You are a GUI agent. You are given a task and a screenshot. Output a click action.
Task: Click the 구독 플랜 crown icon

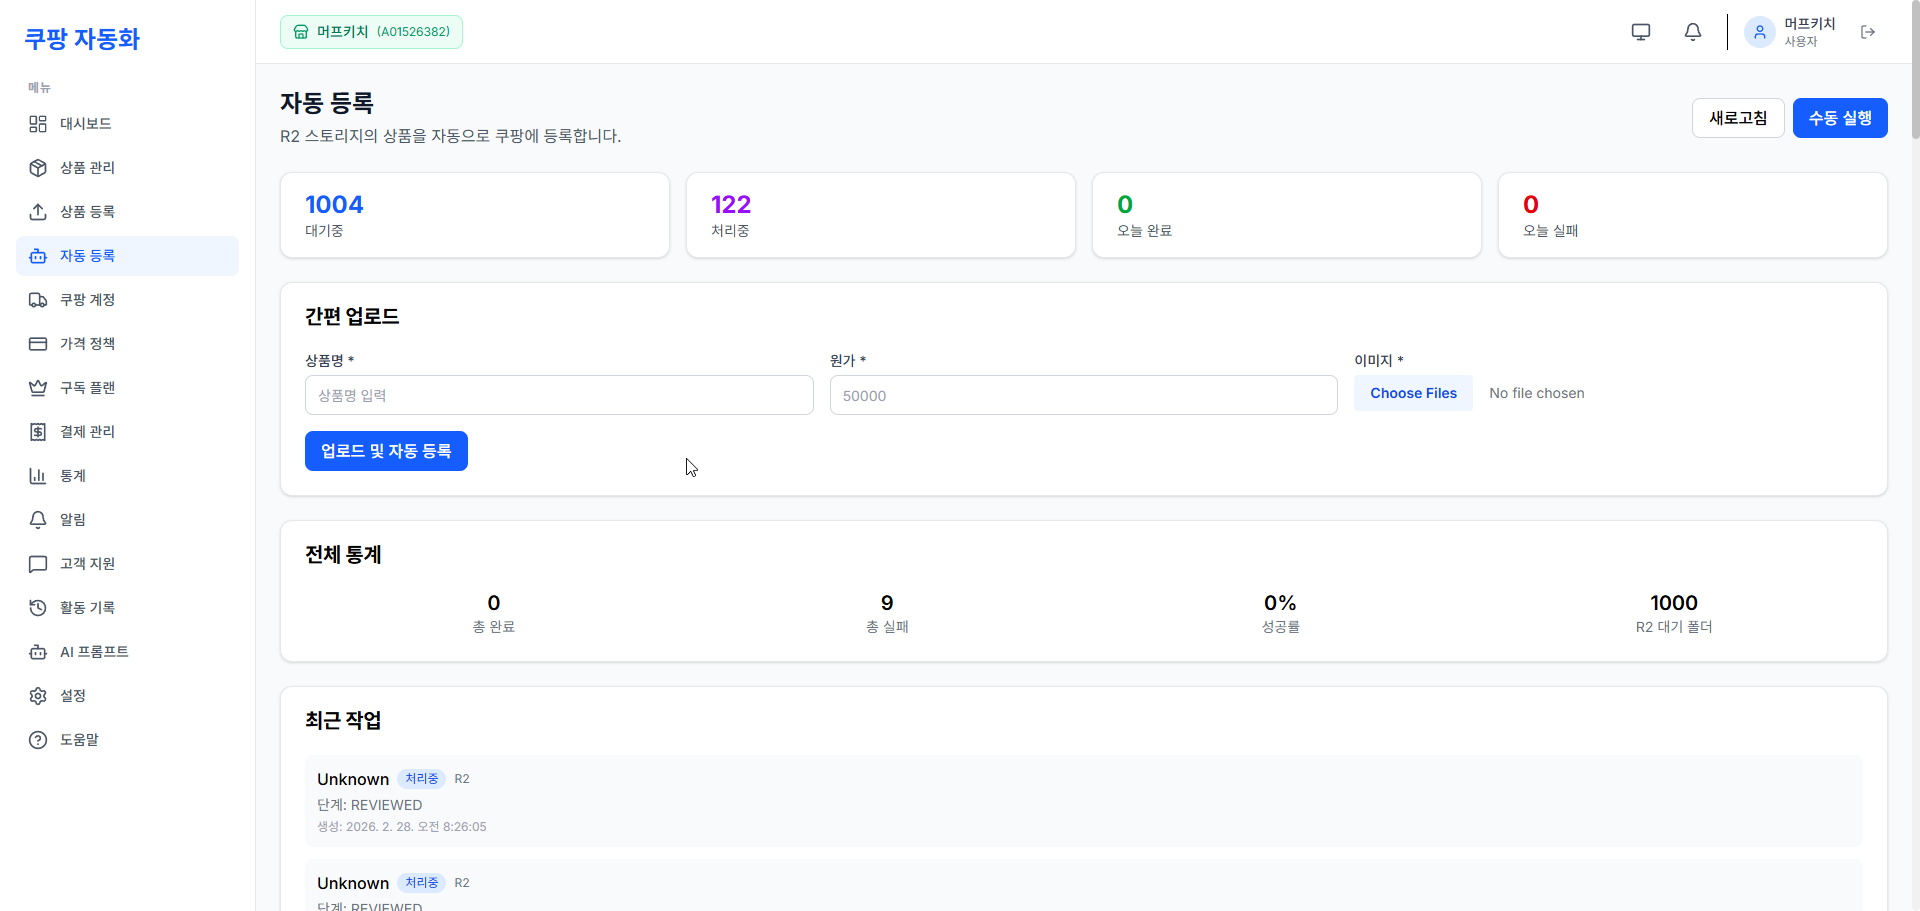[38, 388]
